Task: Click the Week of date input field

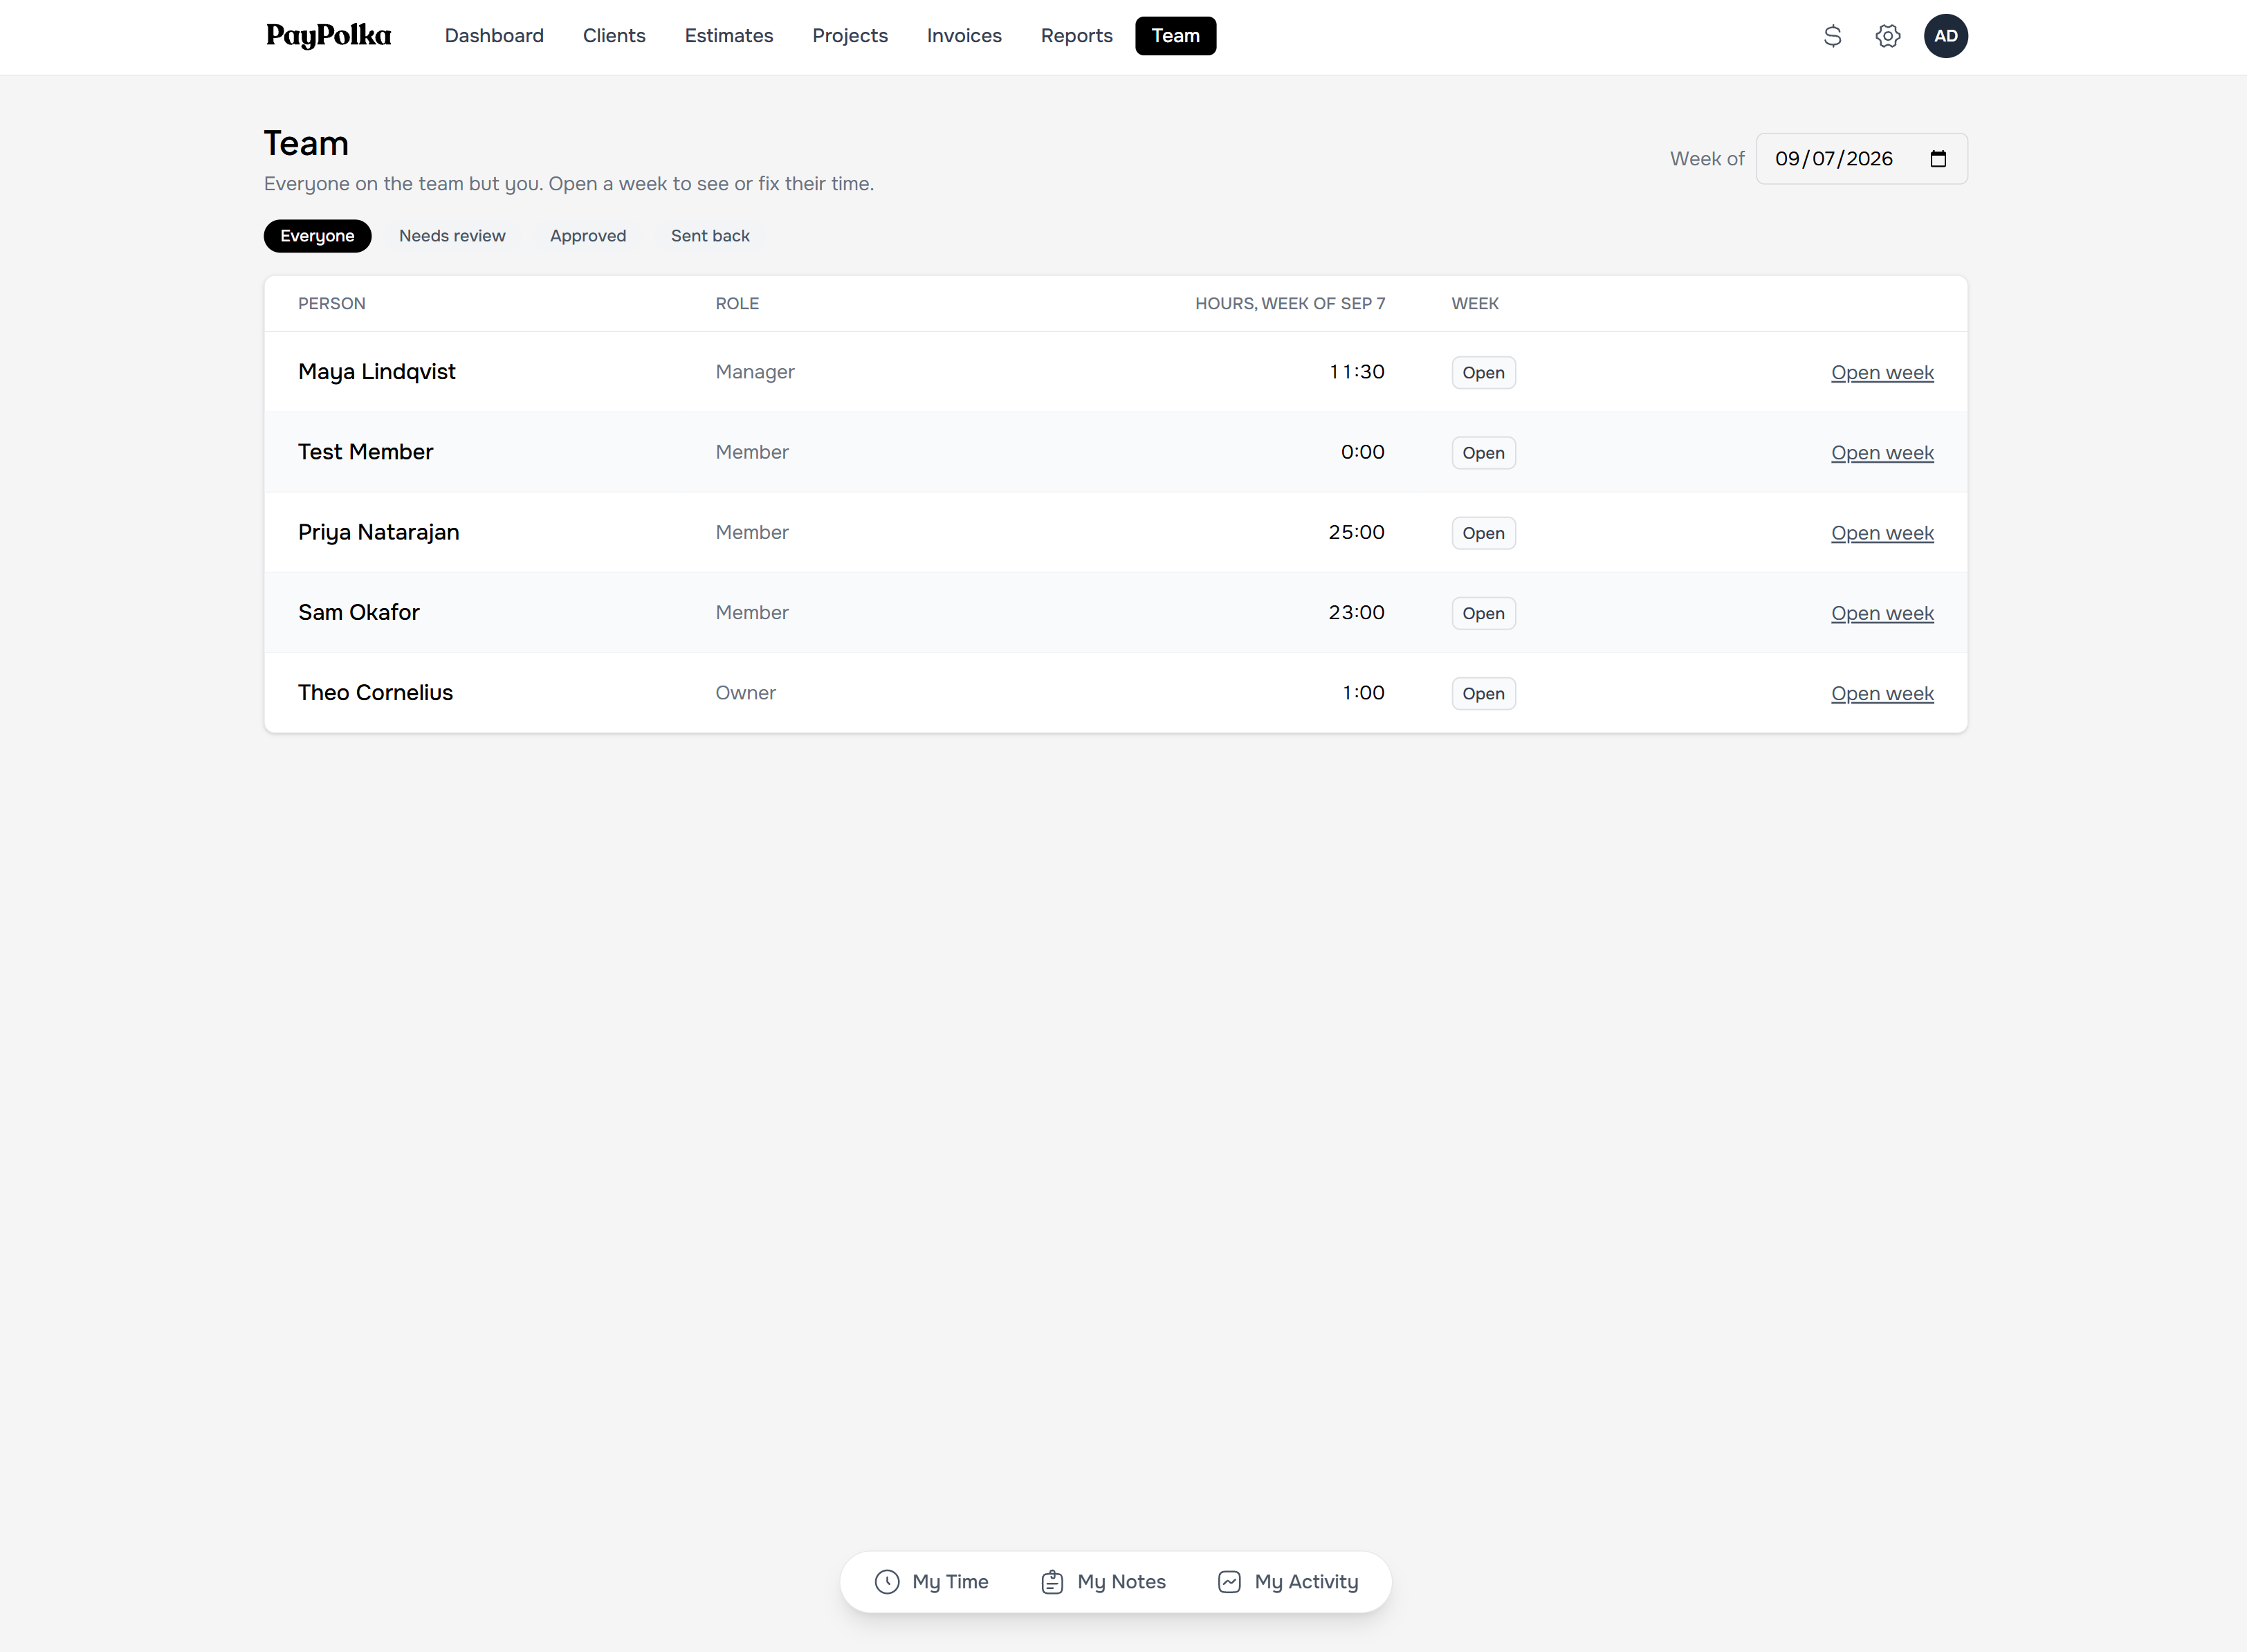Action: [x=1861, y=159]
